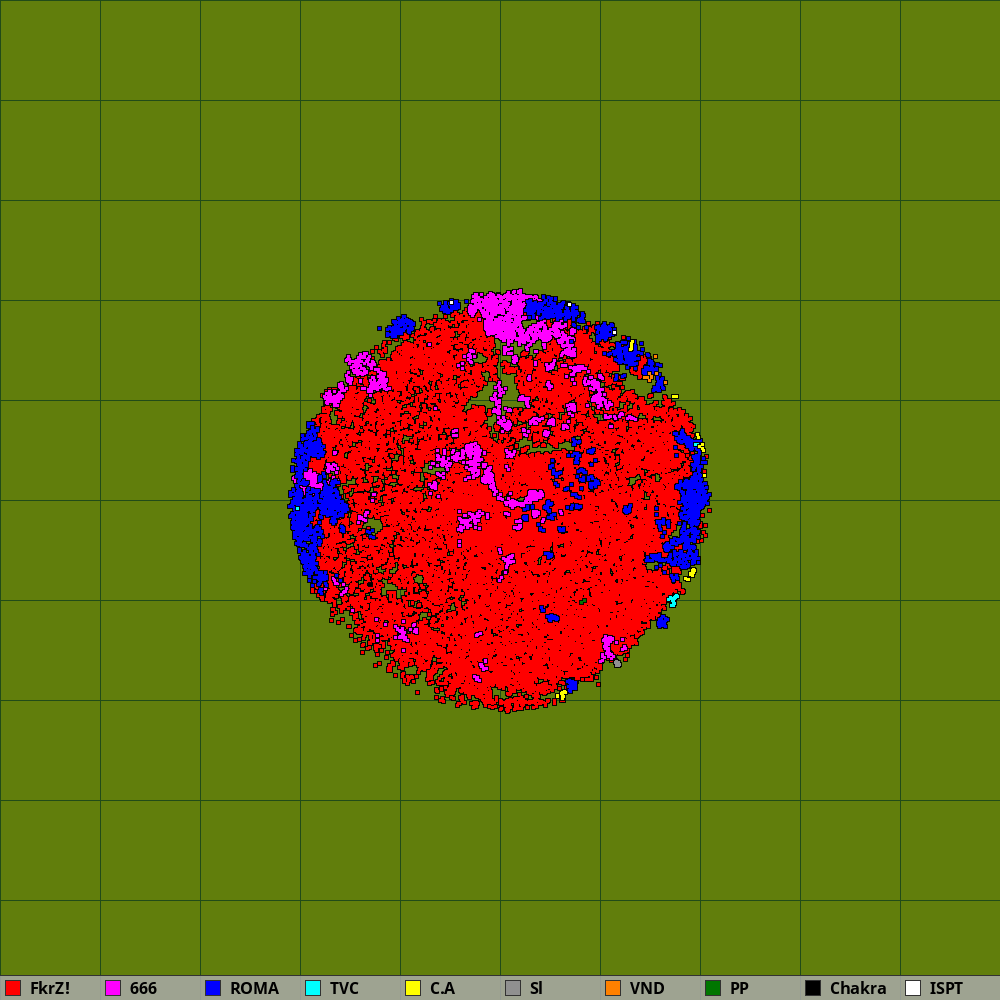
Task: Click the magenta 666 legend swatch
Action: tap(113, 988)
